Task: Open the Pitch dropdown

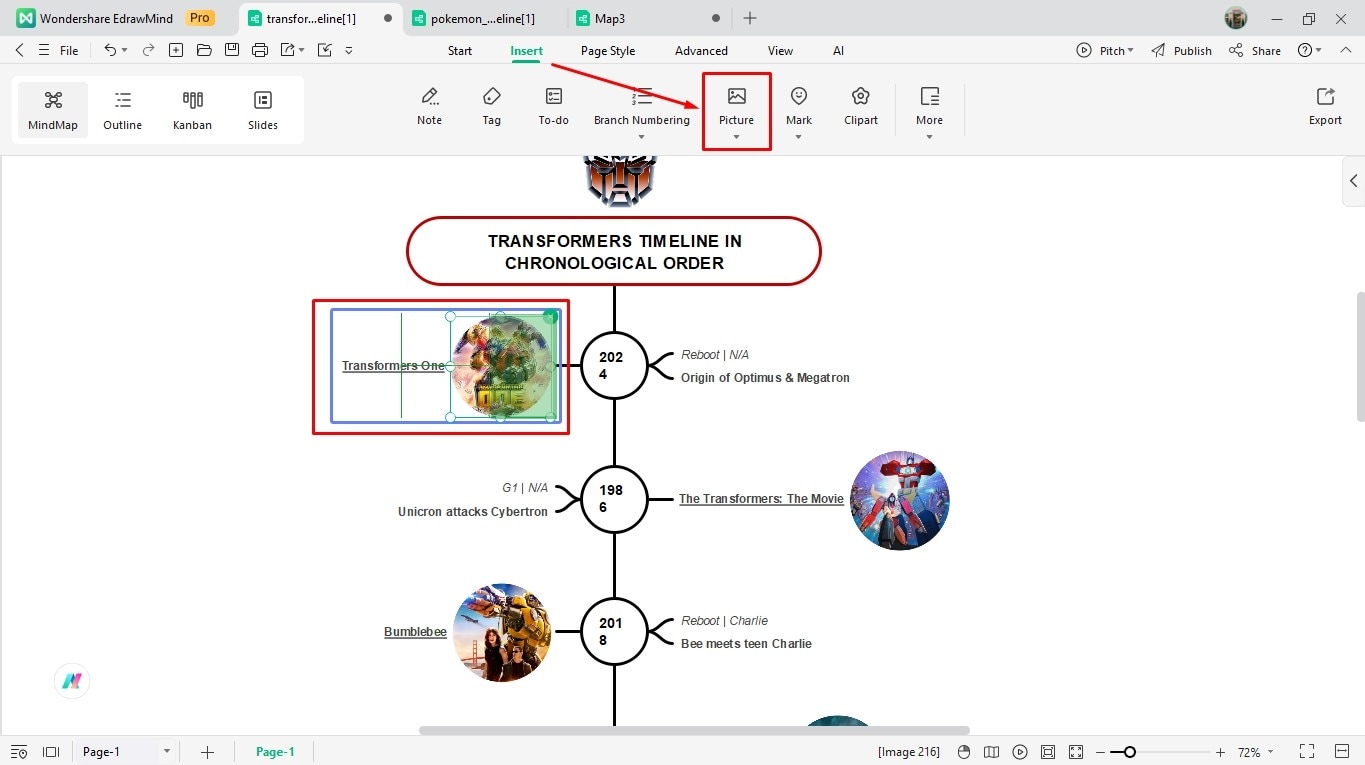Action: [1105, 50]
